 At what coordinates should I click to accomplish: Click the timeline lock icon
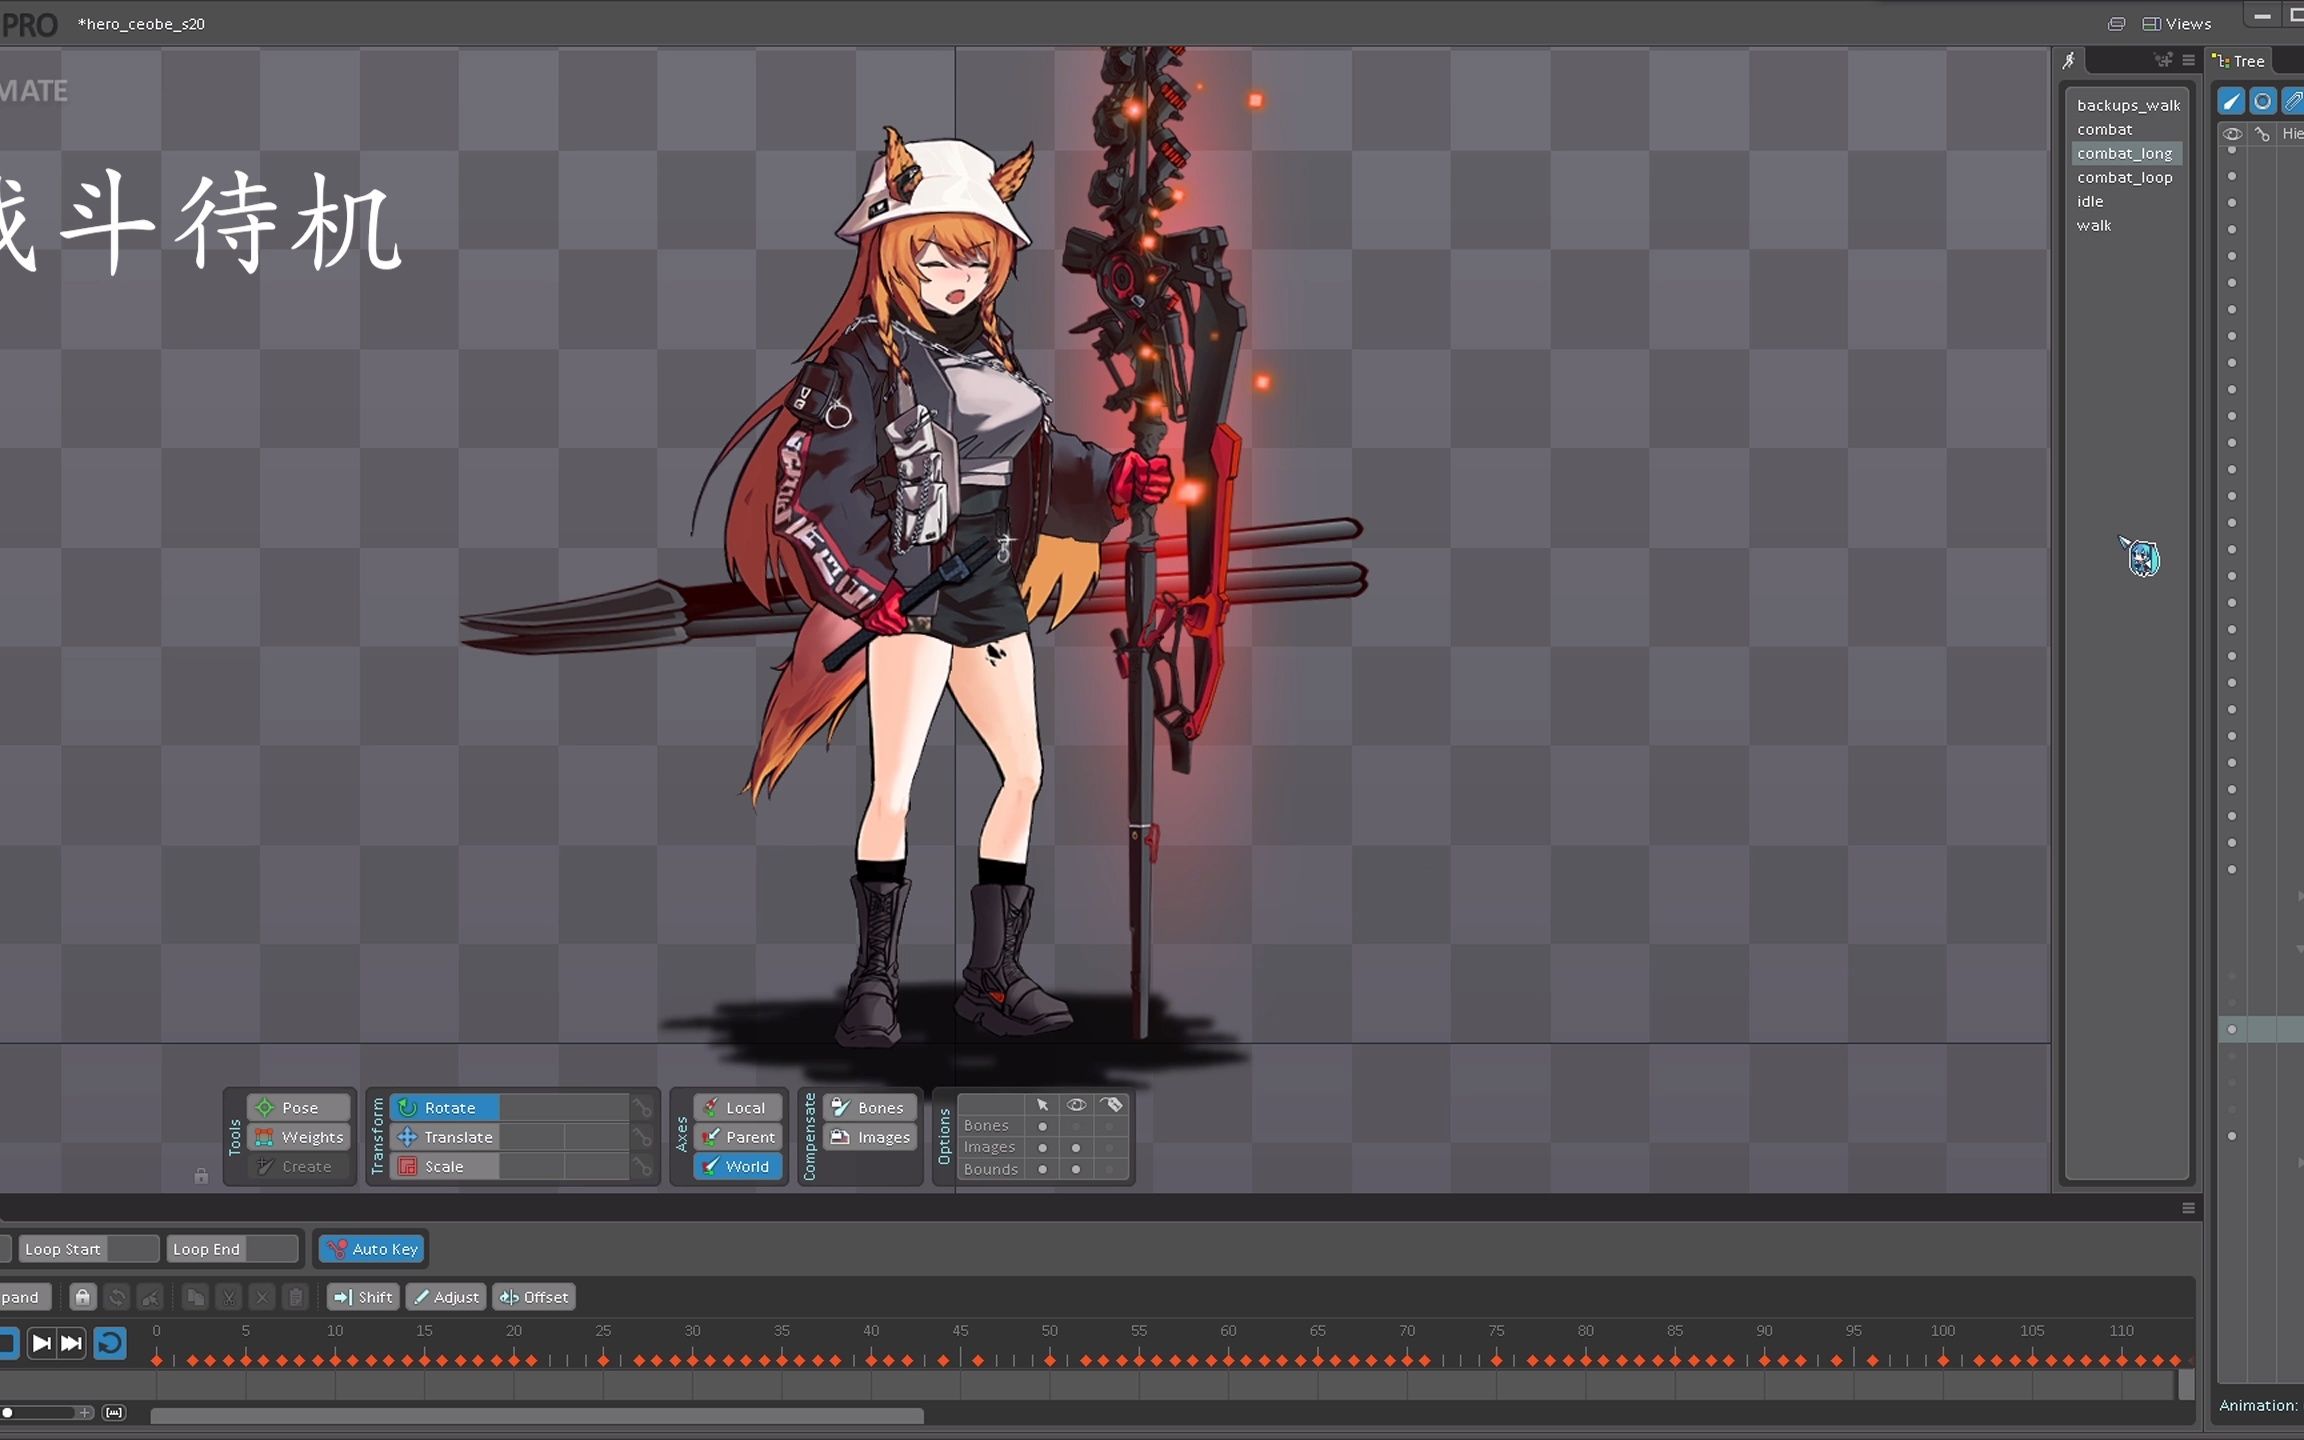(83, 1297)
